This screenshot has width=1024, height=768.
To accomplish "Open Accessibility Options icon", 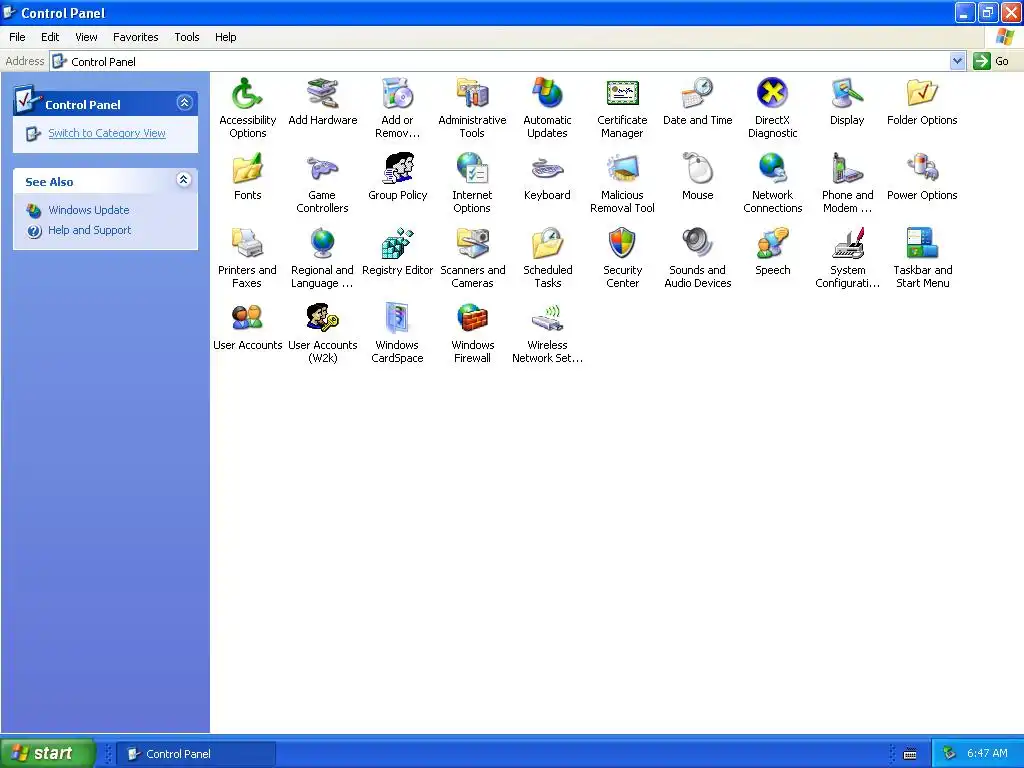I will pyautogui.click(x=248, y=93).
